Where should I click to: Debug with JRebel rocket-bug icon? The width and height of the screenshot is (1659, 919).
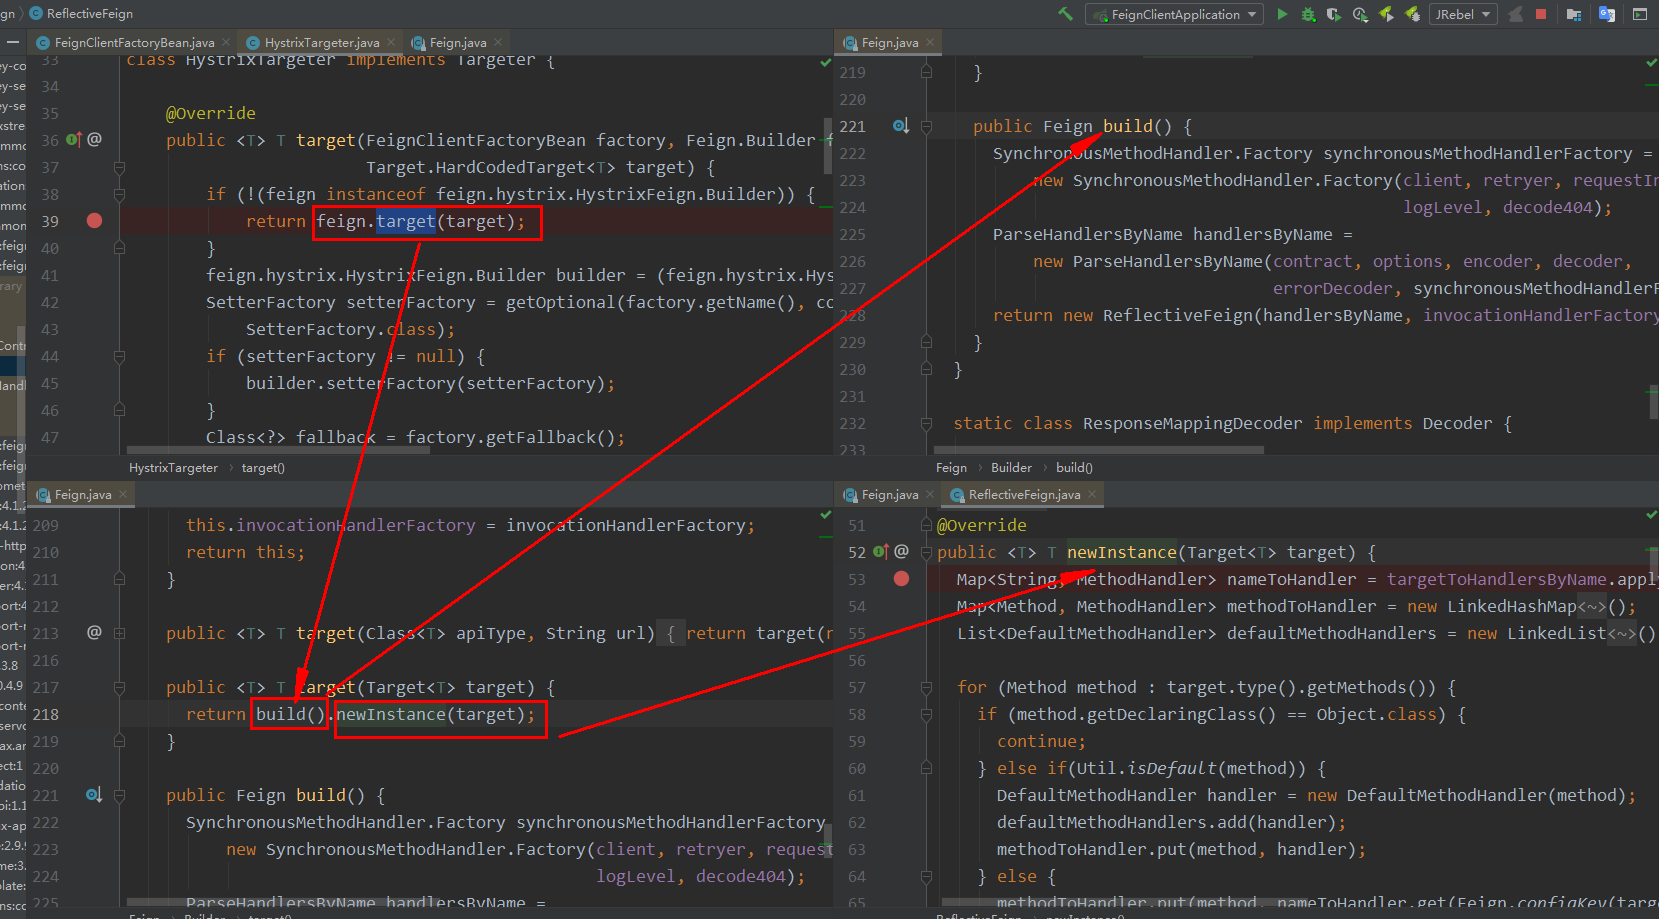[1412, 14]
